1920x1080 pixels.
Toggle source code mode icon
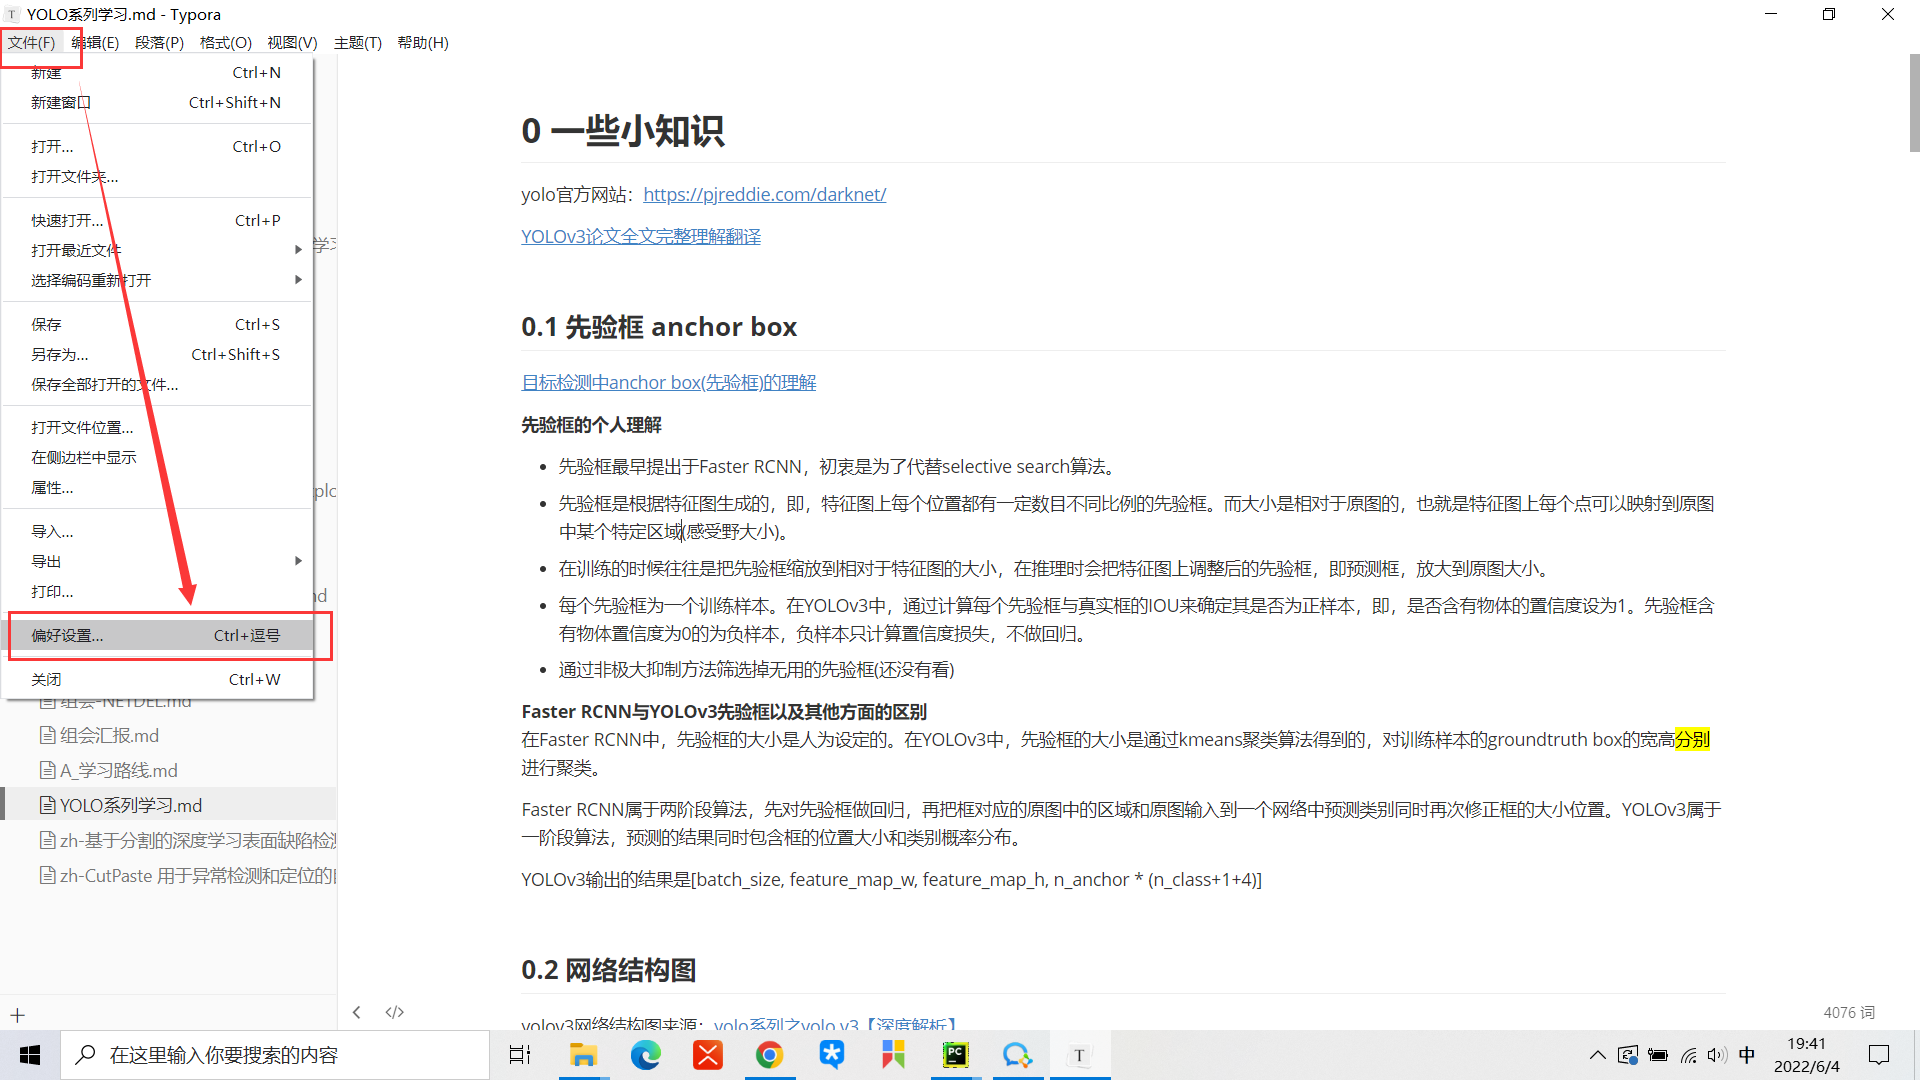tap(395, 1012)
